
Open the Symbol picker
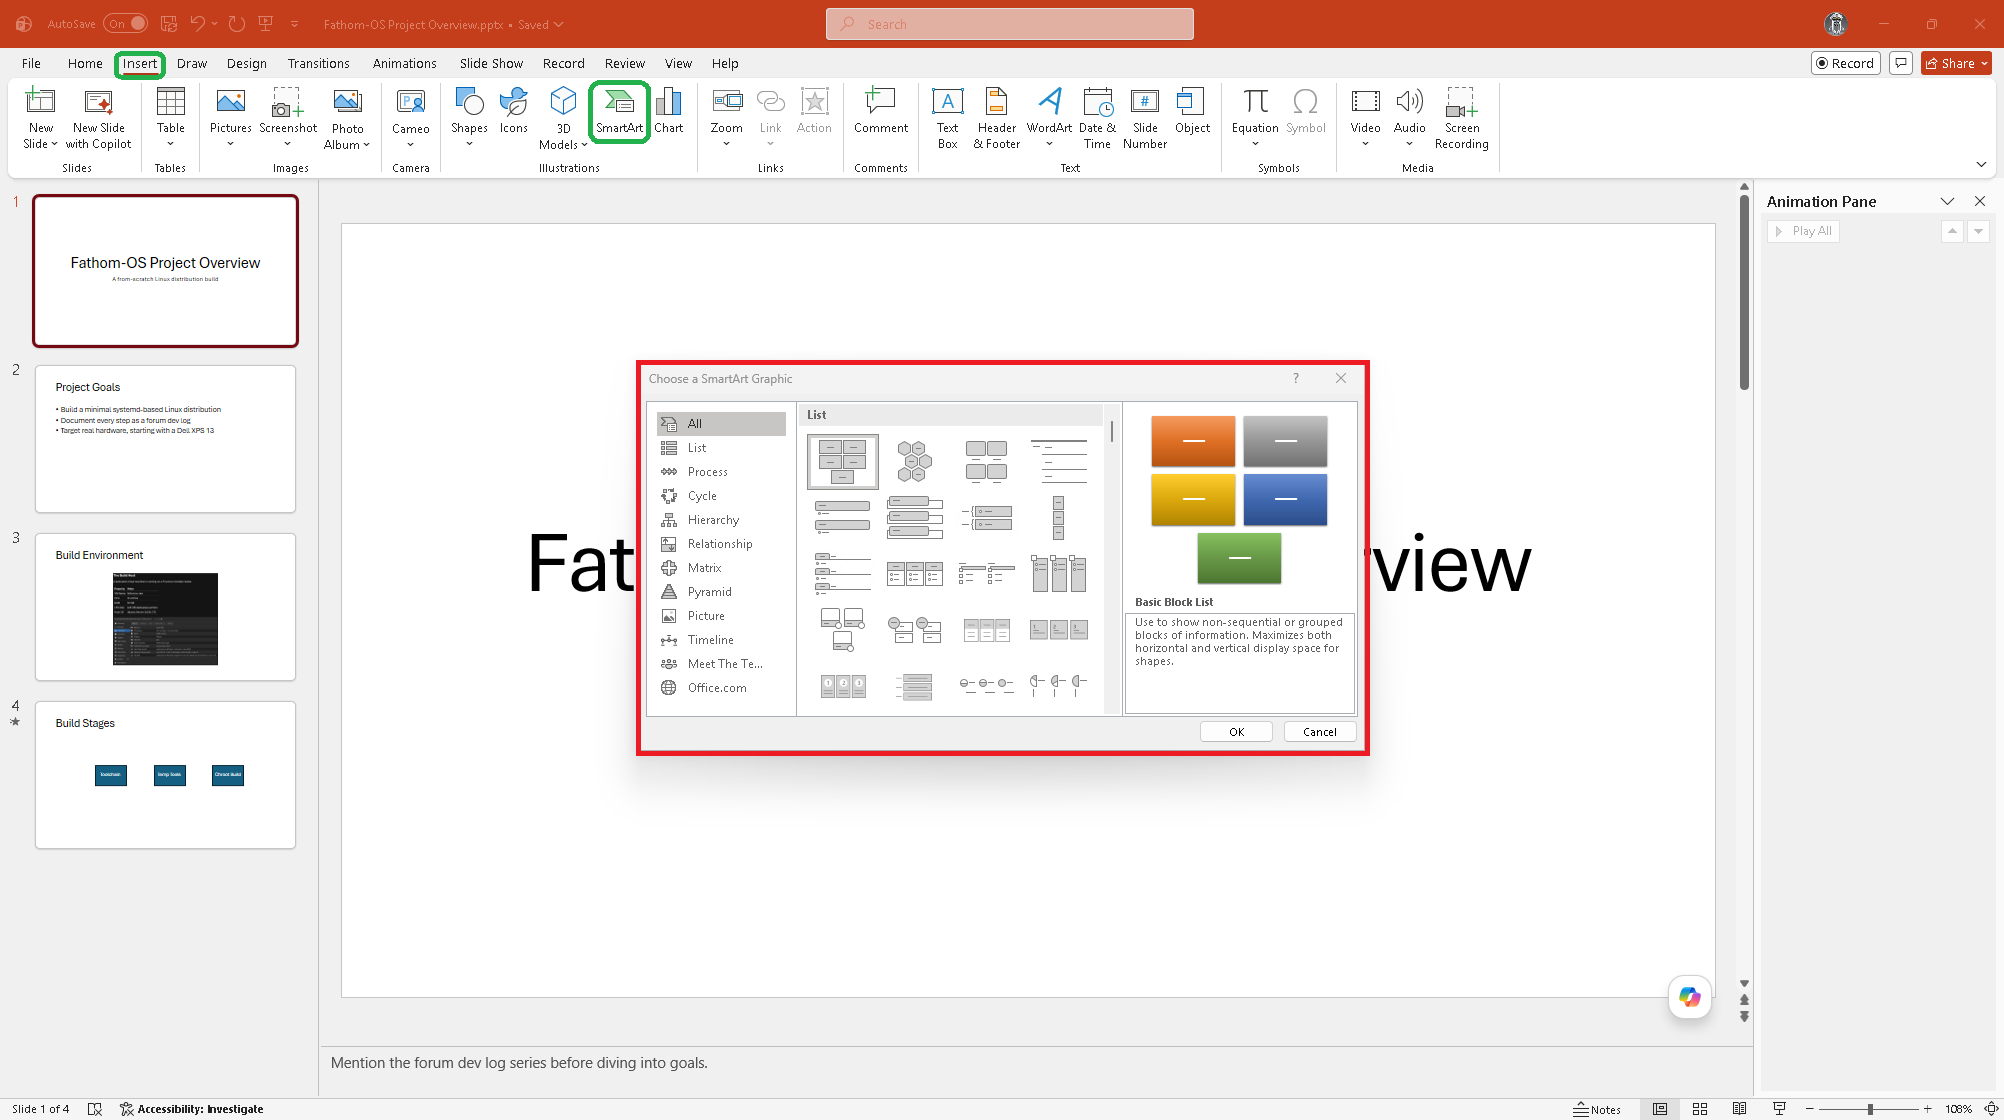pos(1305,112)
